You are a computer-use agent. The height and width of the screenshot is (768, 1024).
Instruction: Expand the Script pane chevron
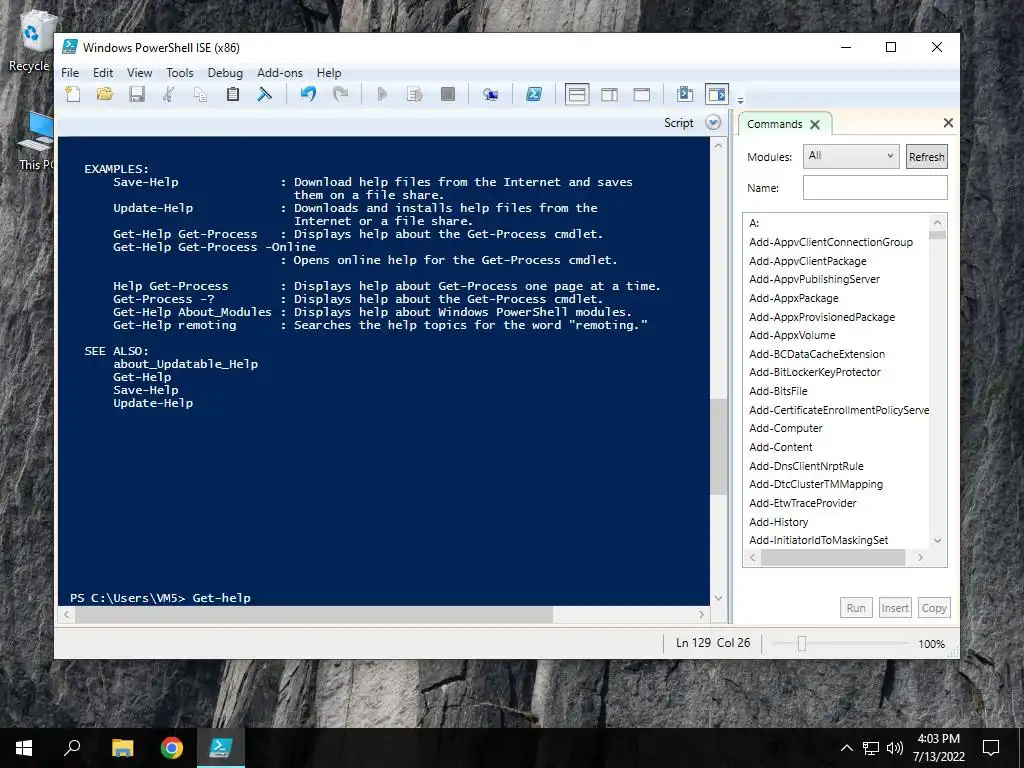(x=713, y=123)
